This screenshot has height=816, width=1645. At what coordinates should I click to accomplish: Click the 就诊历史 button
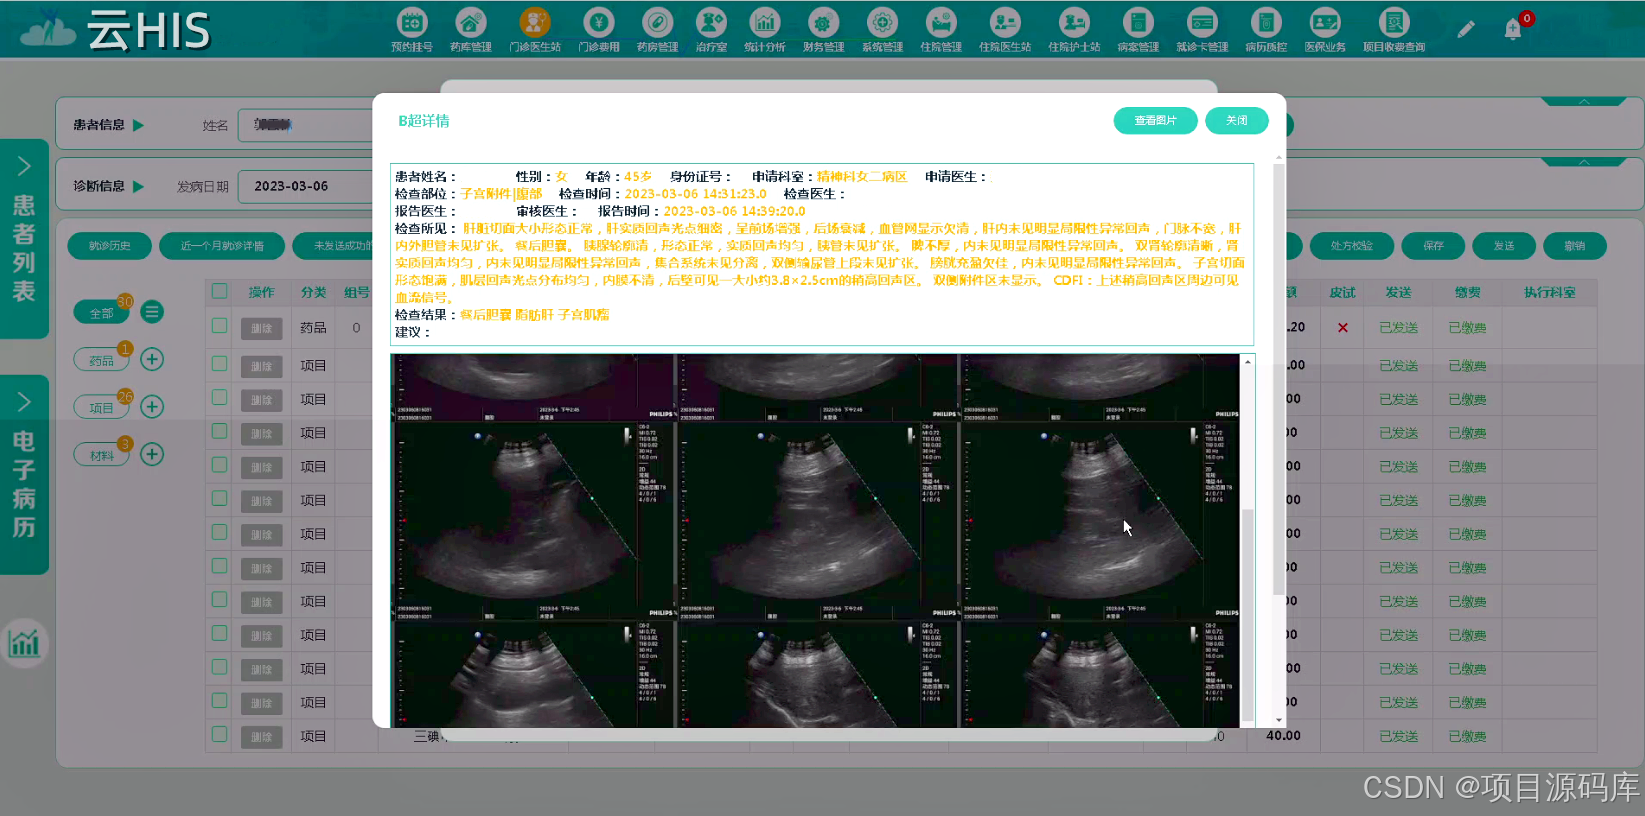[110, 246]
